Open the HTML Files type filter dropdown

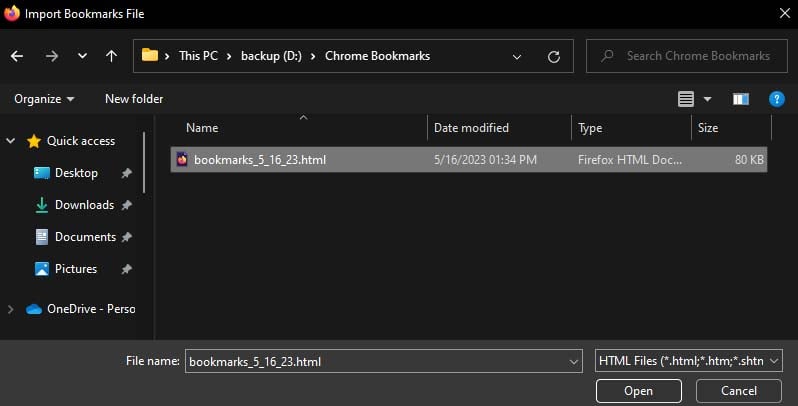tap(688, 361)
